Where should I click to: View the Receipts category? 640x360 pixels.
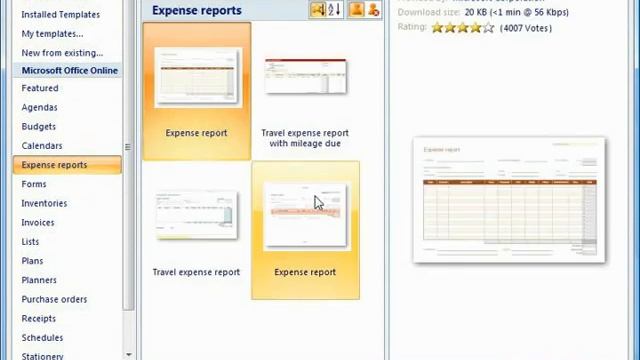38,318
